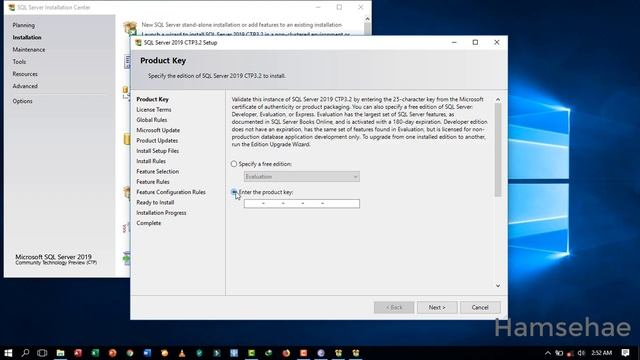Click the stand-alone installation icon in Installation Center

point(130,28)
